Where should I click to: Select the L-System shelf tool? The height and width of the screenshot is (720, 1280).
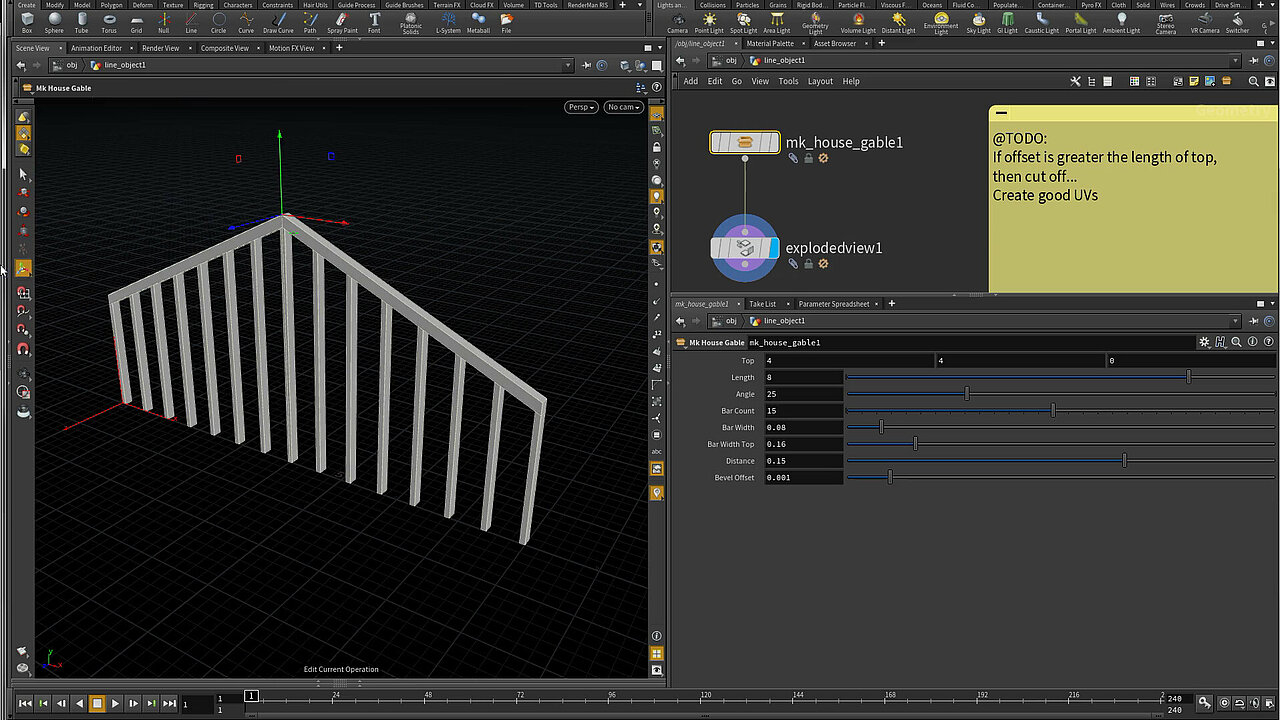click(x=447, y=22)
